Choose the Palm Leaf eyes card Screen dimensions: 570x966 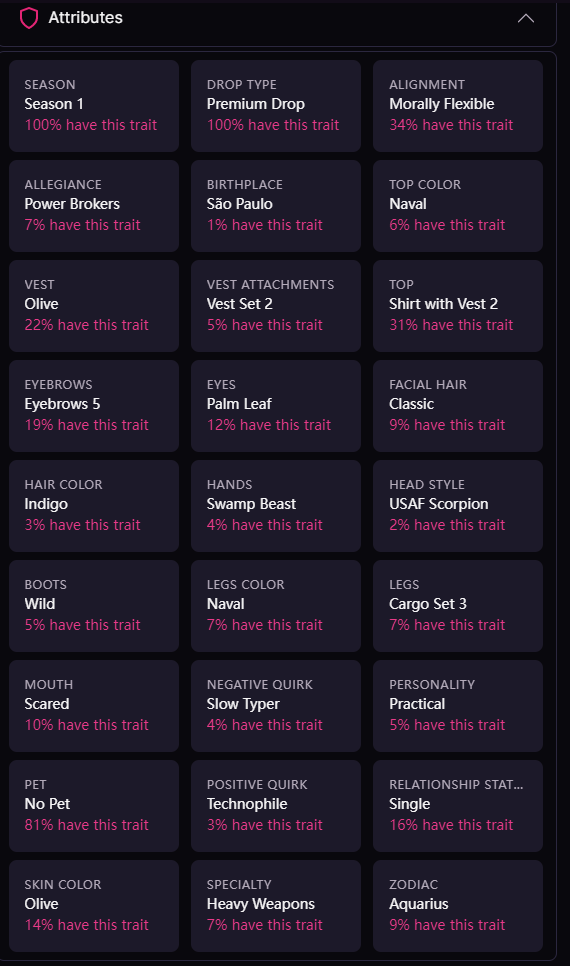tap(276, 406)
